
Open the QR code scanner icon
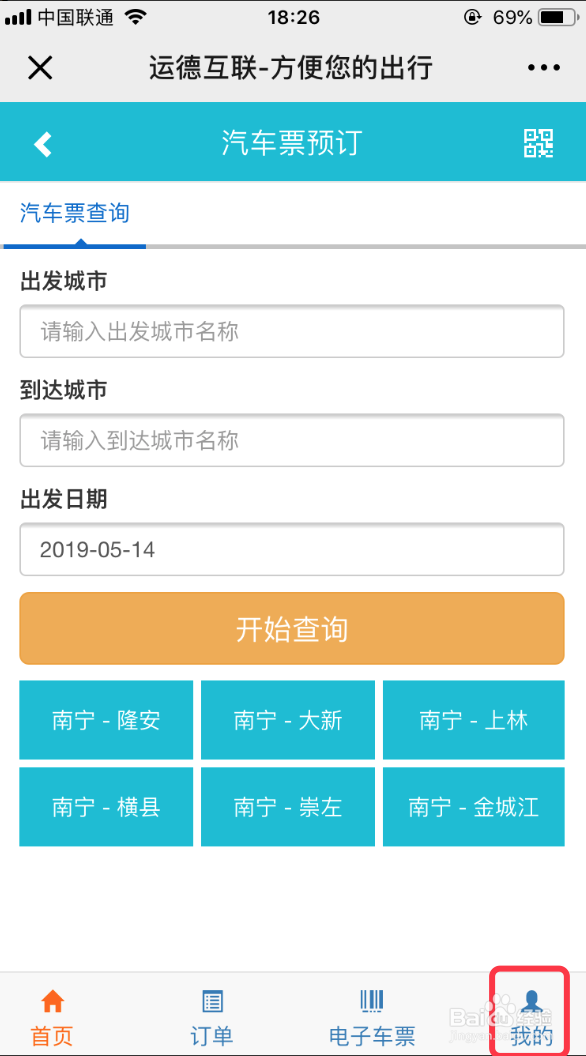[540, 142]
